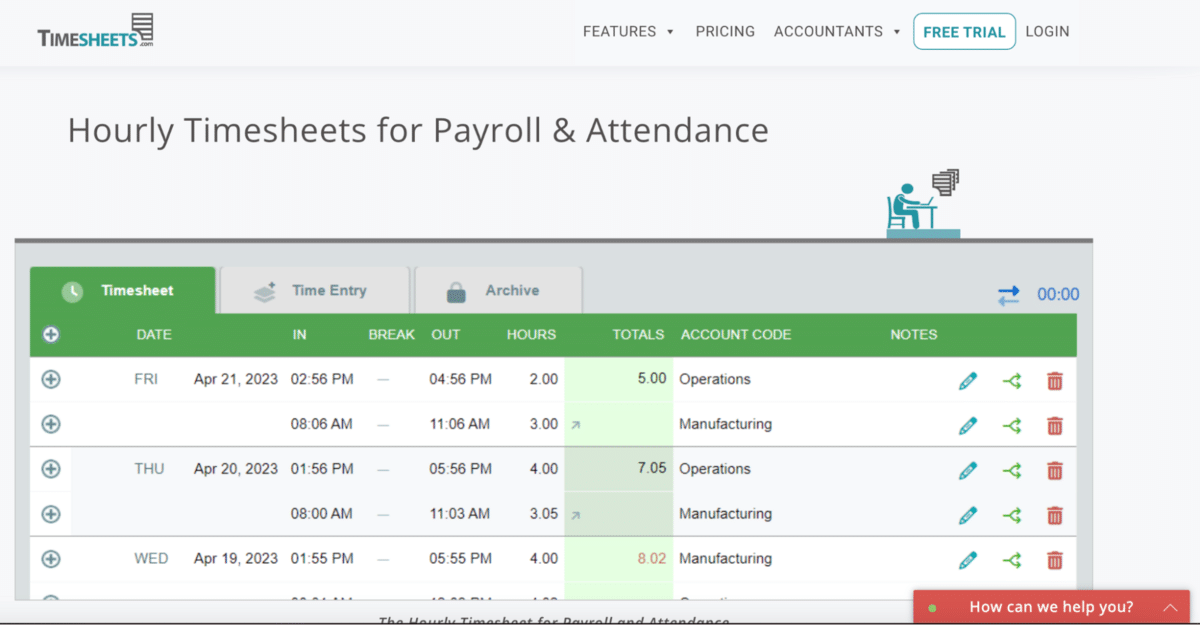Select the Apr 19, 2023 date cell
This screenshot has width=1200, height=625.
click(236, 559)
